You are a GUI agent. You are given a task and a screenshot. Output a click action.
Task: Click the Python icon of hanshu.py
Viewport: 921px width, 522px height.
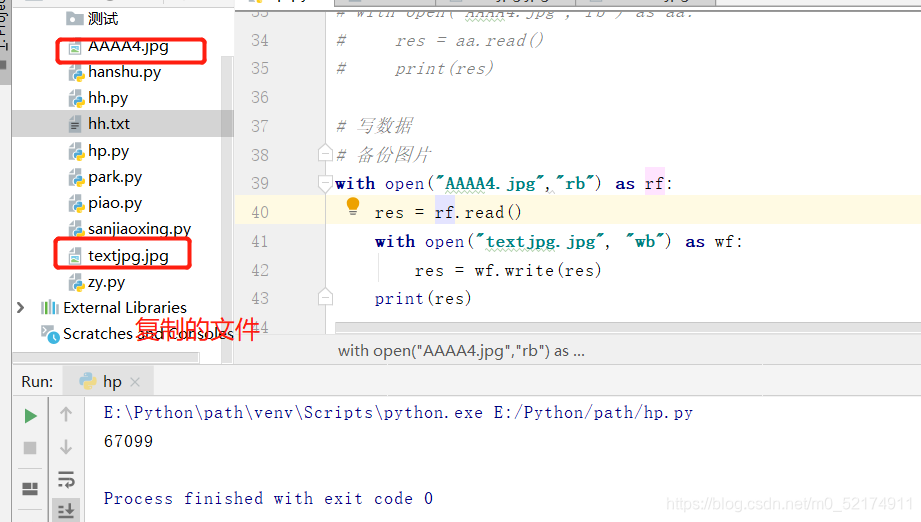[x=76, y=73]
